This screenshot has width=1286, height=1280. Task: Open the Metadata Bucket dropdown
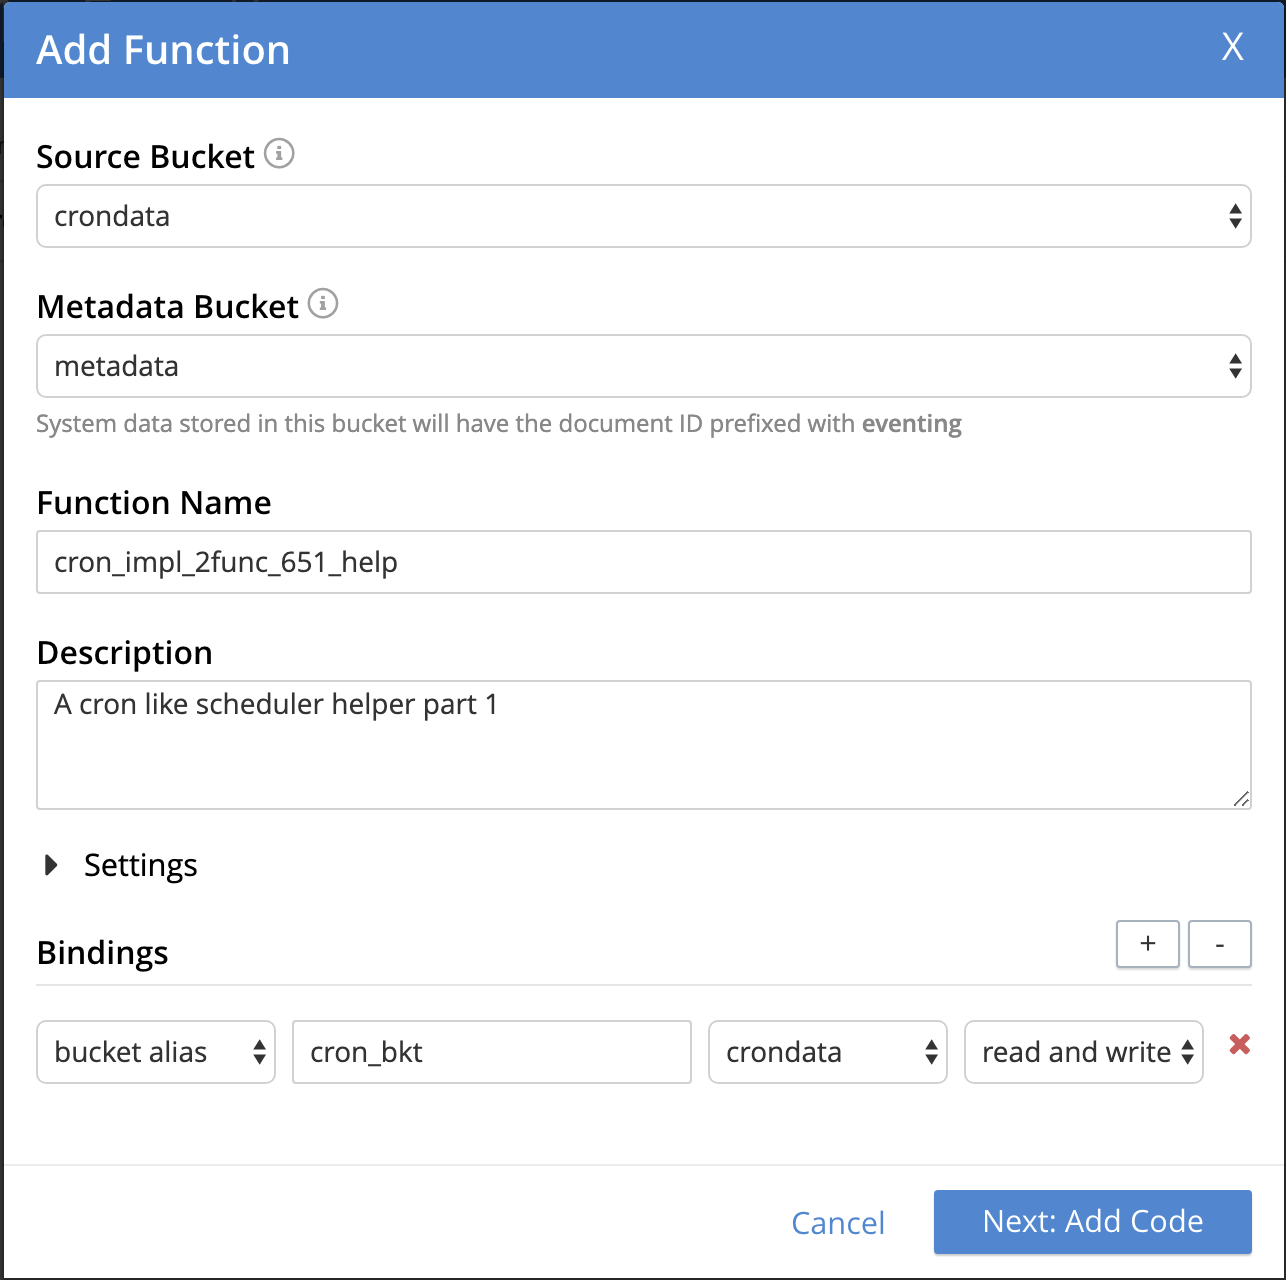[644, 366]
